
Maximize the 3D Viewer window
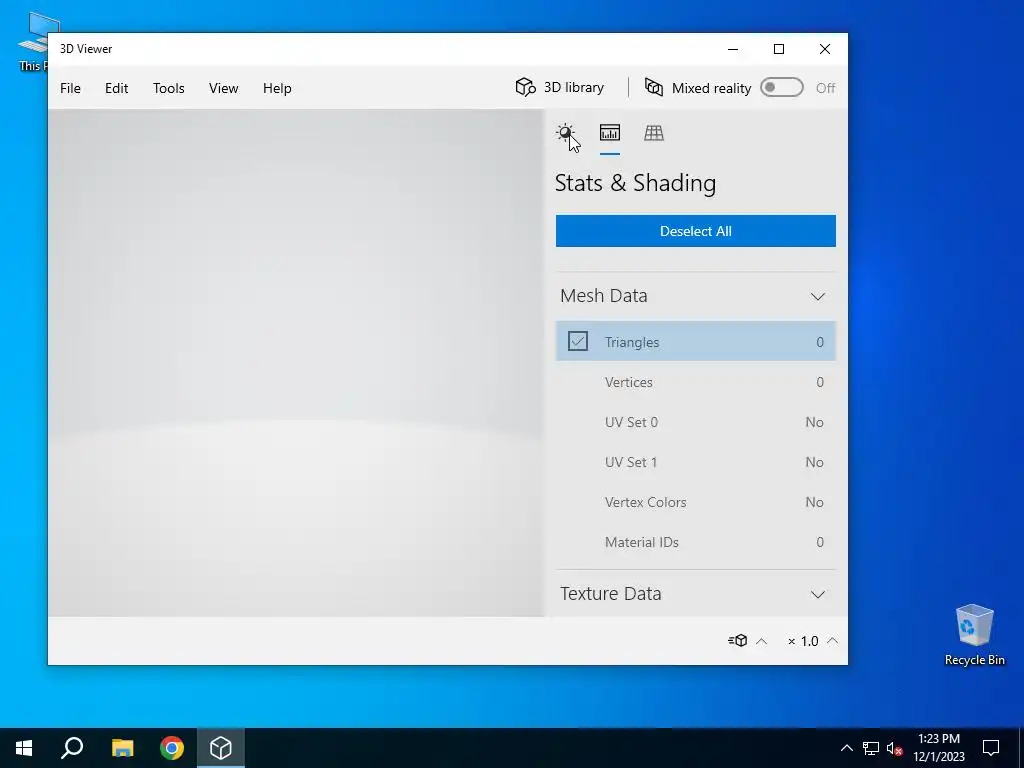779,49
